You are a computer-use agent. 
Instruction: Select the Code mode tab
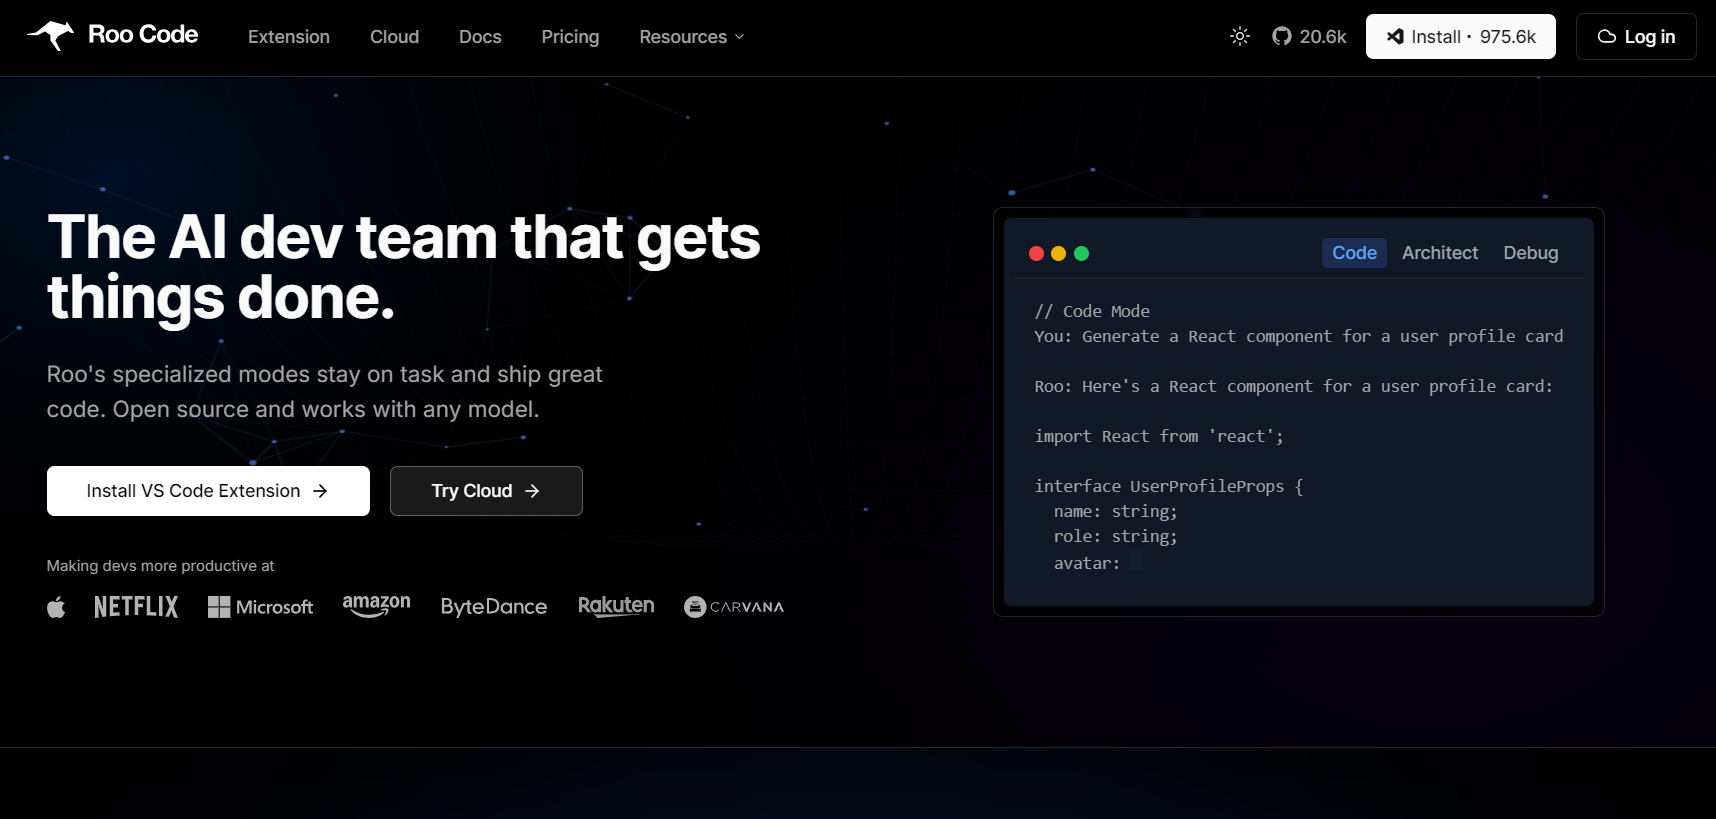point(1354,253)
